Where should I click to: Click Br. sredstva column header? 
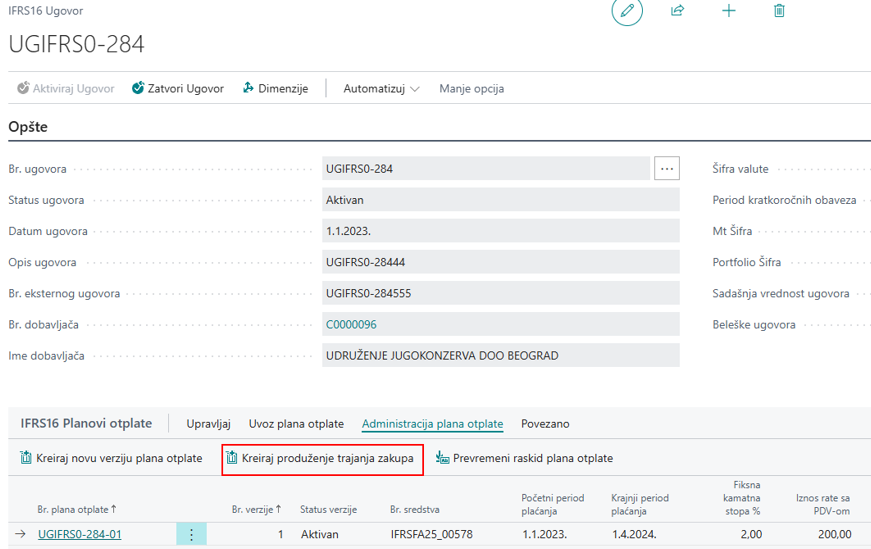point(414,509)
